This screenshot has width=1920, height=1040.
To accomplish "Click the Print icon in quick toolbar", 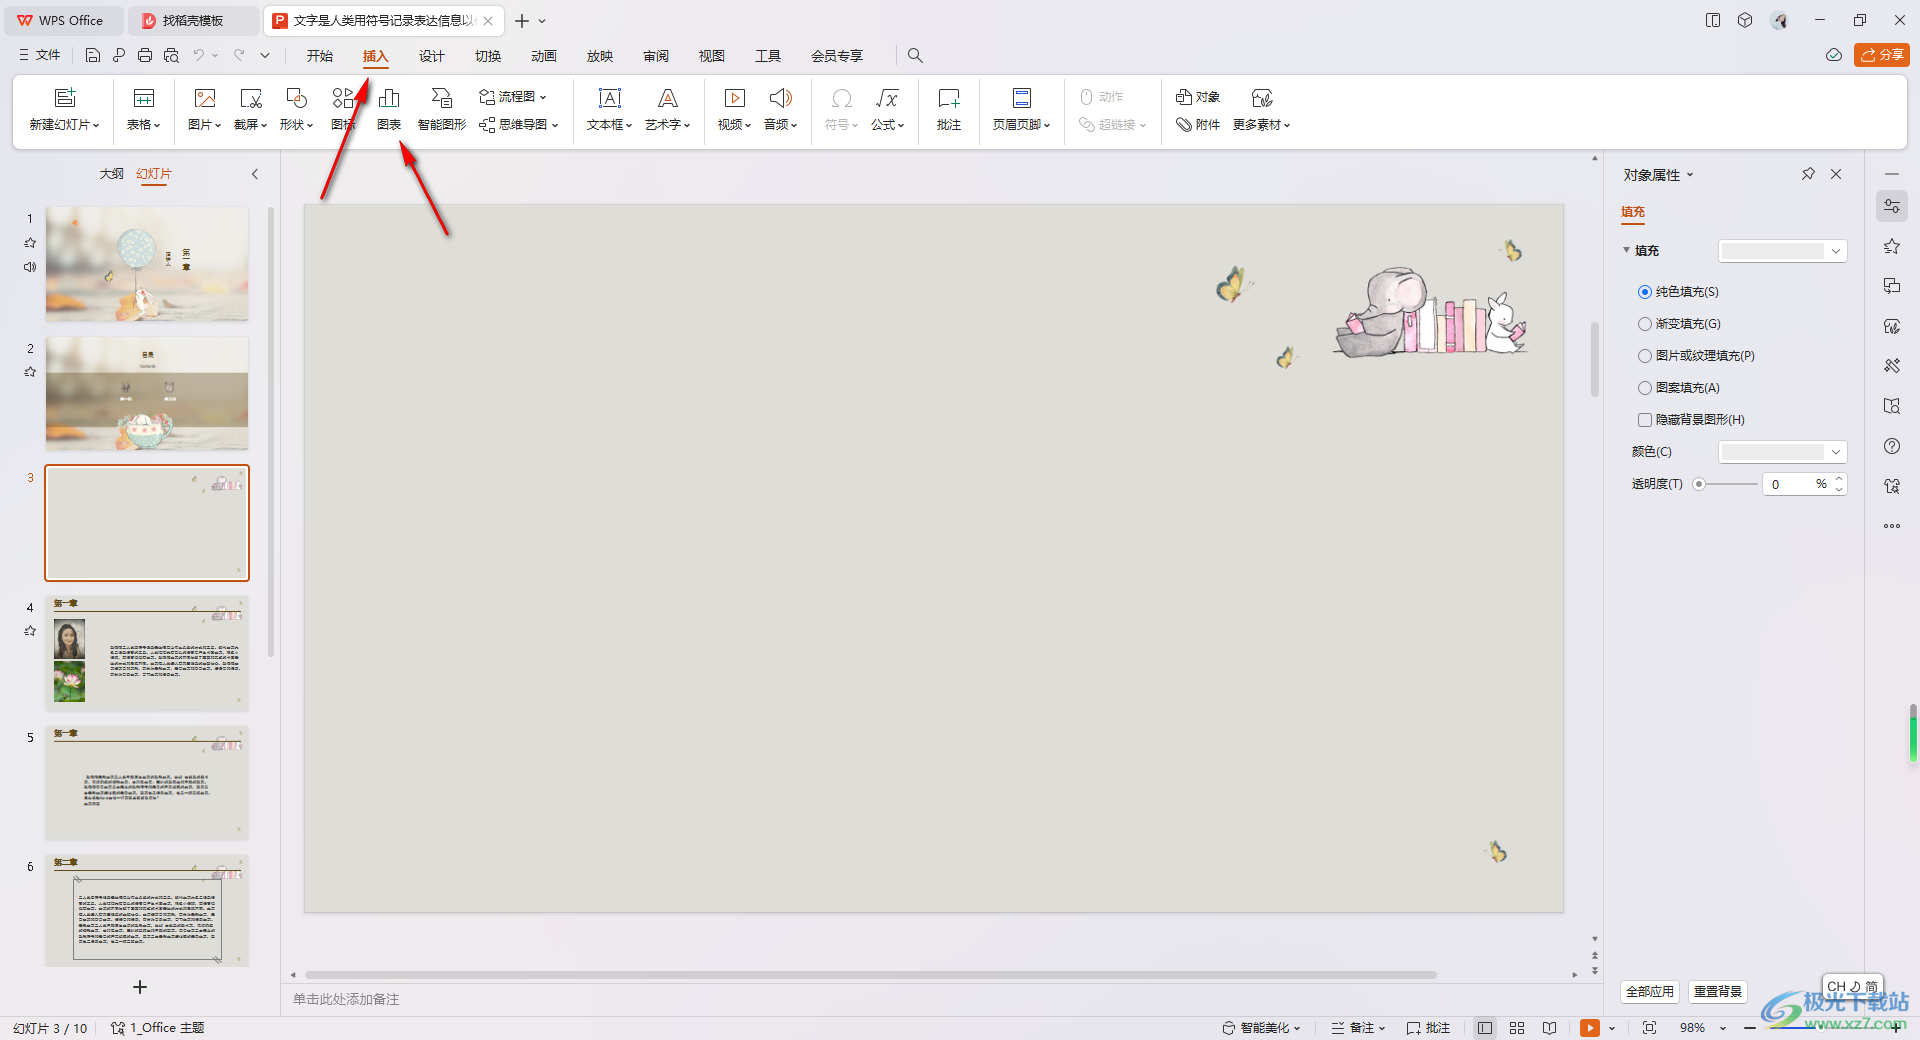I will coord(145,55).
